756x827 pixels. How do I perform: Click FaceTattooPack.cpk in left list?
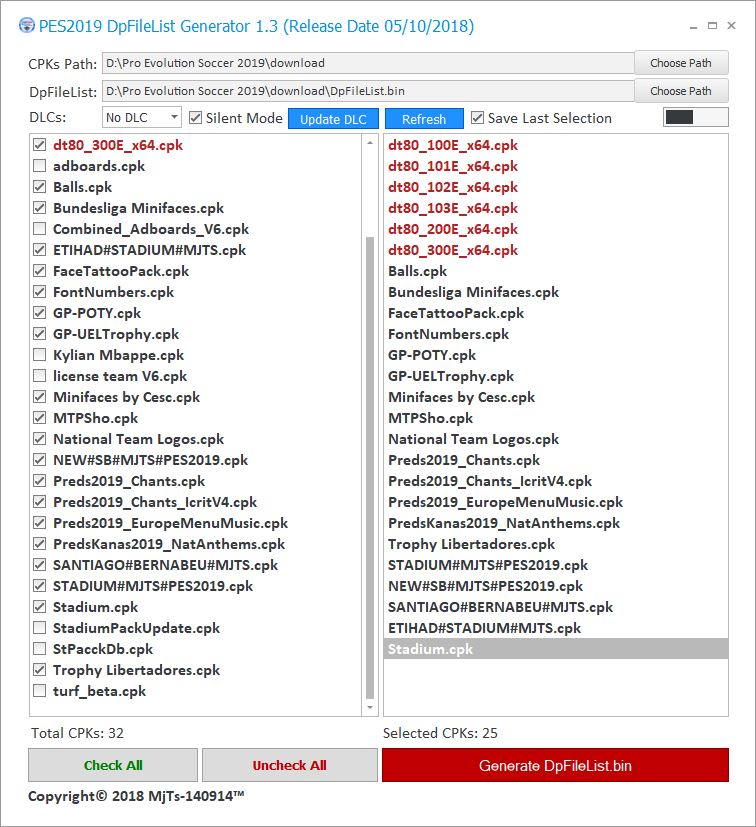click(x=121, y=271)
